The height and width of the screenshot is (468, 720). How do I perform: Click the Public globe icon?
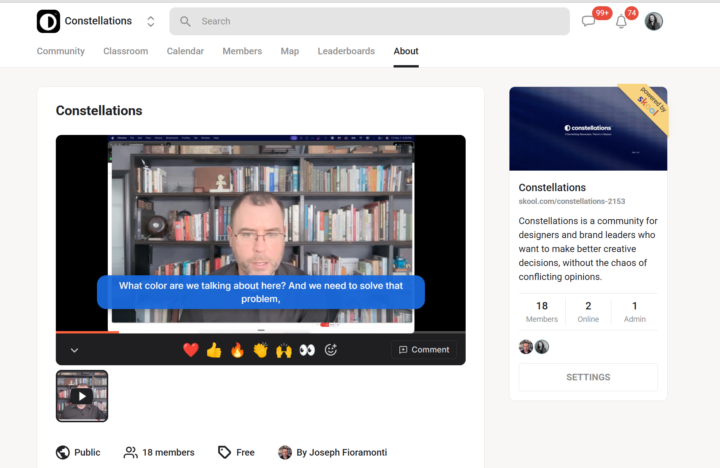point(63,452)
